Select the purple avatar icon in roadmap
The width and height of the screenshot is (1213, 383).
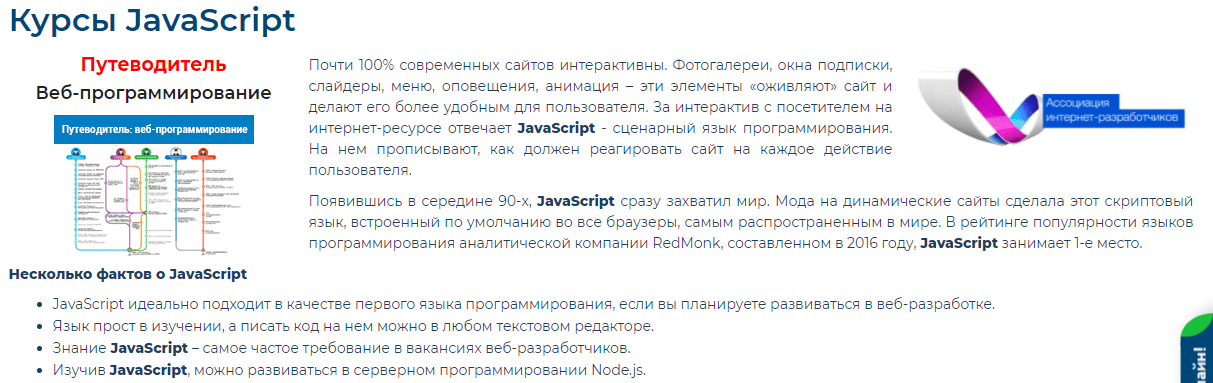click(121, 152)
